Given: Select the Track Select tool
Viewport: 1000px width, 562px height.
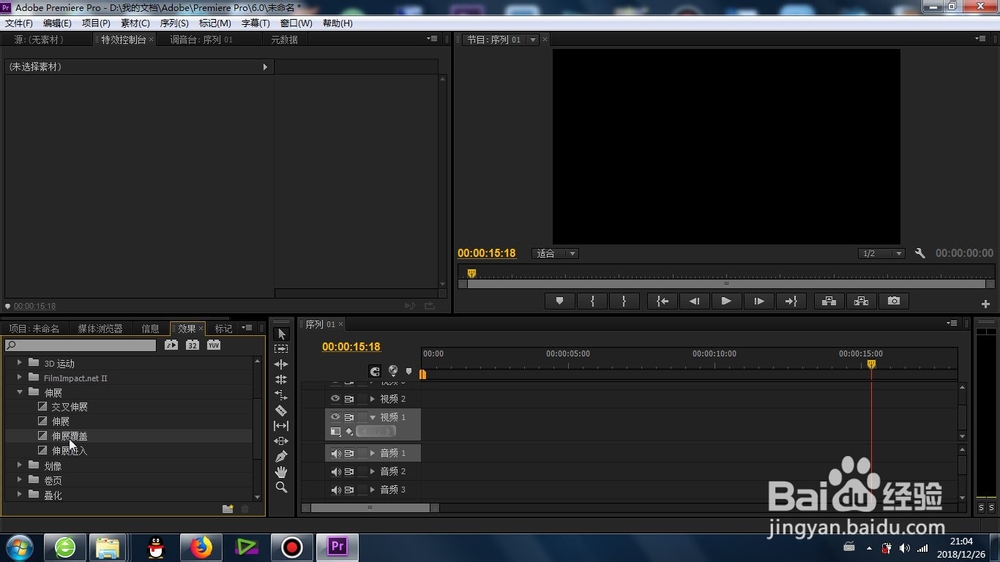Looking at the screenshot, I should pyautogui.click(x=281, y=349).
